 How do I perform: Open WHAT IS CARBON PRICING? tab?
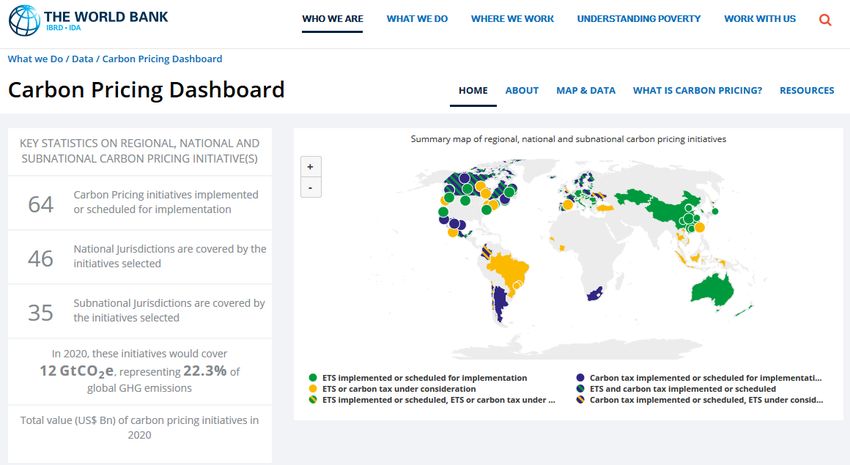coord(698,91)
